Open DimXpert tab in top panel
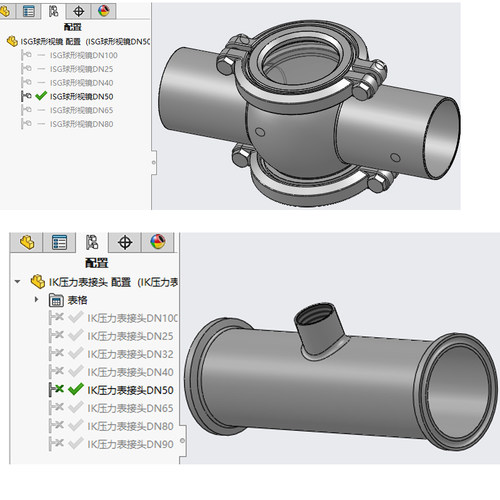The image size is (500, 500). point(78,11)
